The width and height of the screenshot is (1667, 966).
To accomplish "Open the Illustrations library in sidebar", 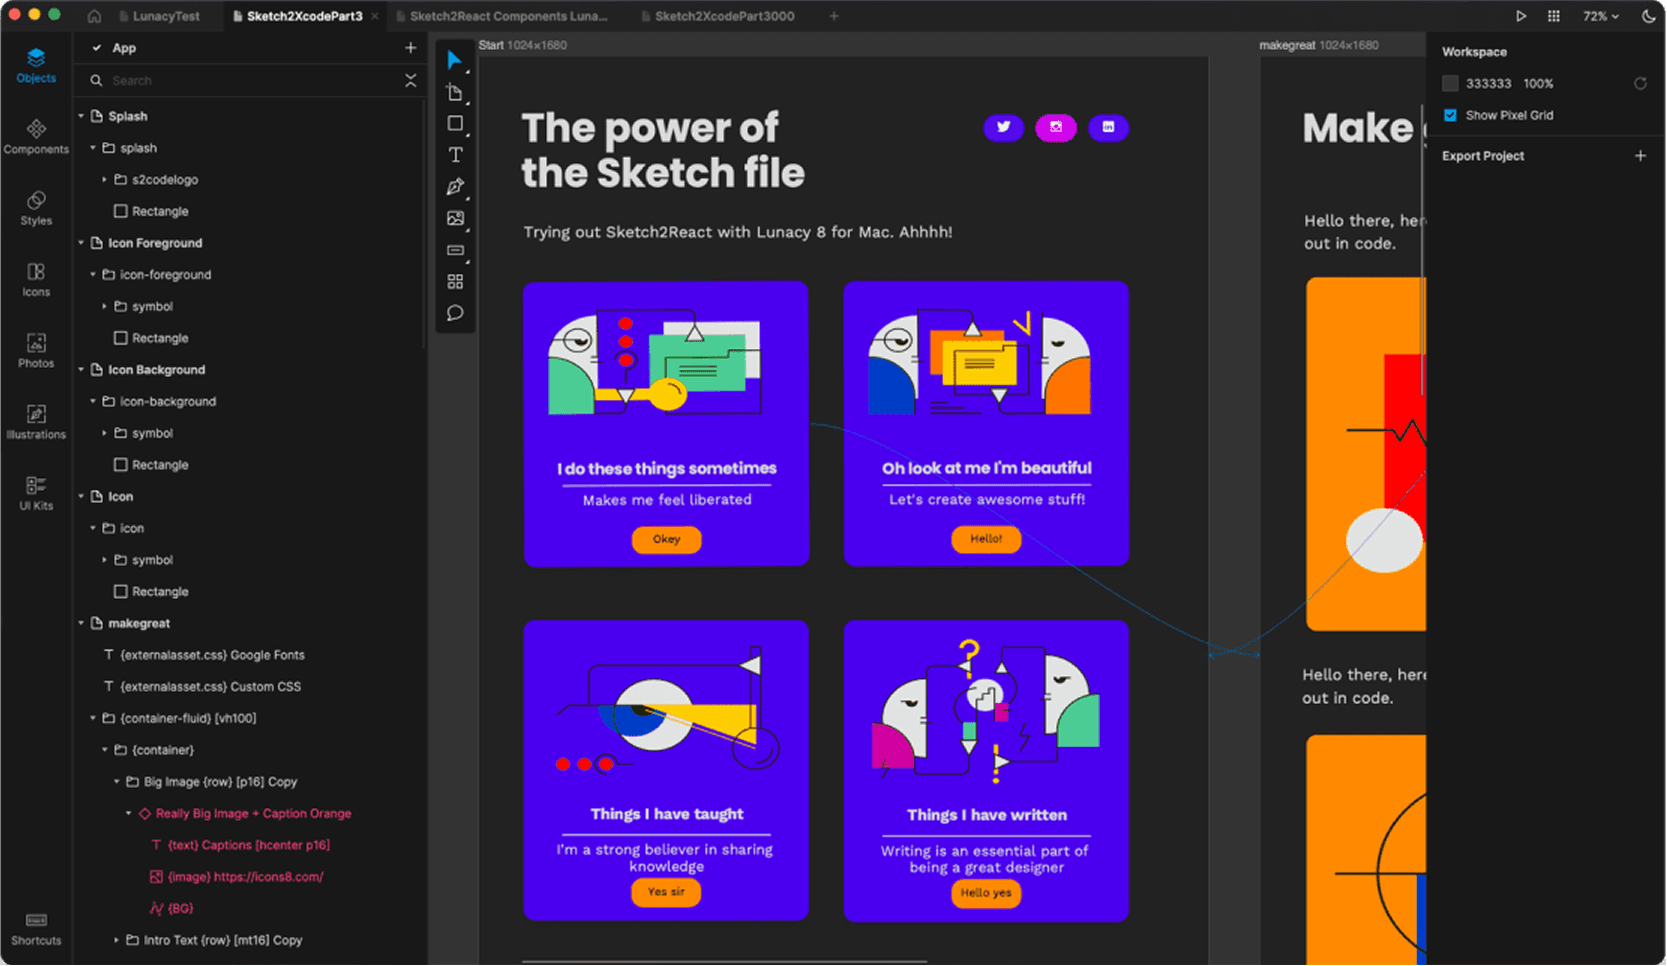I will pyautogui.click(x=36, y=422).
